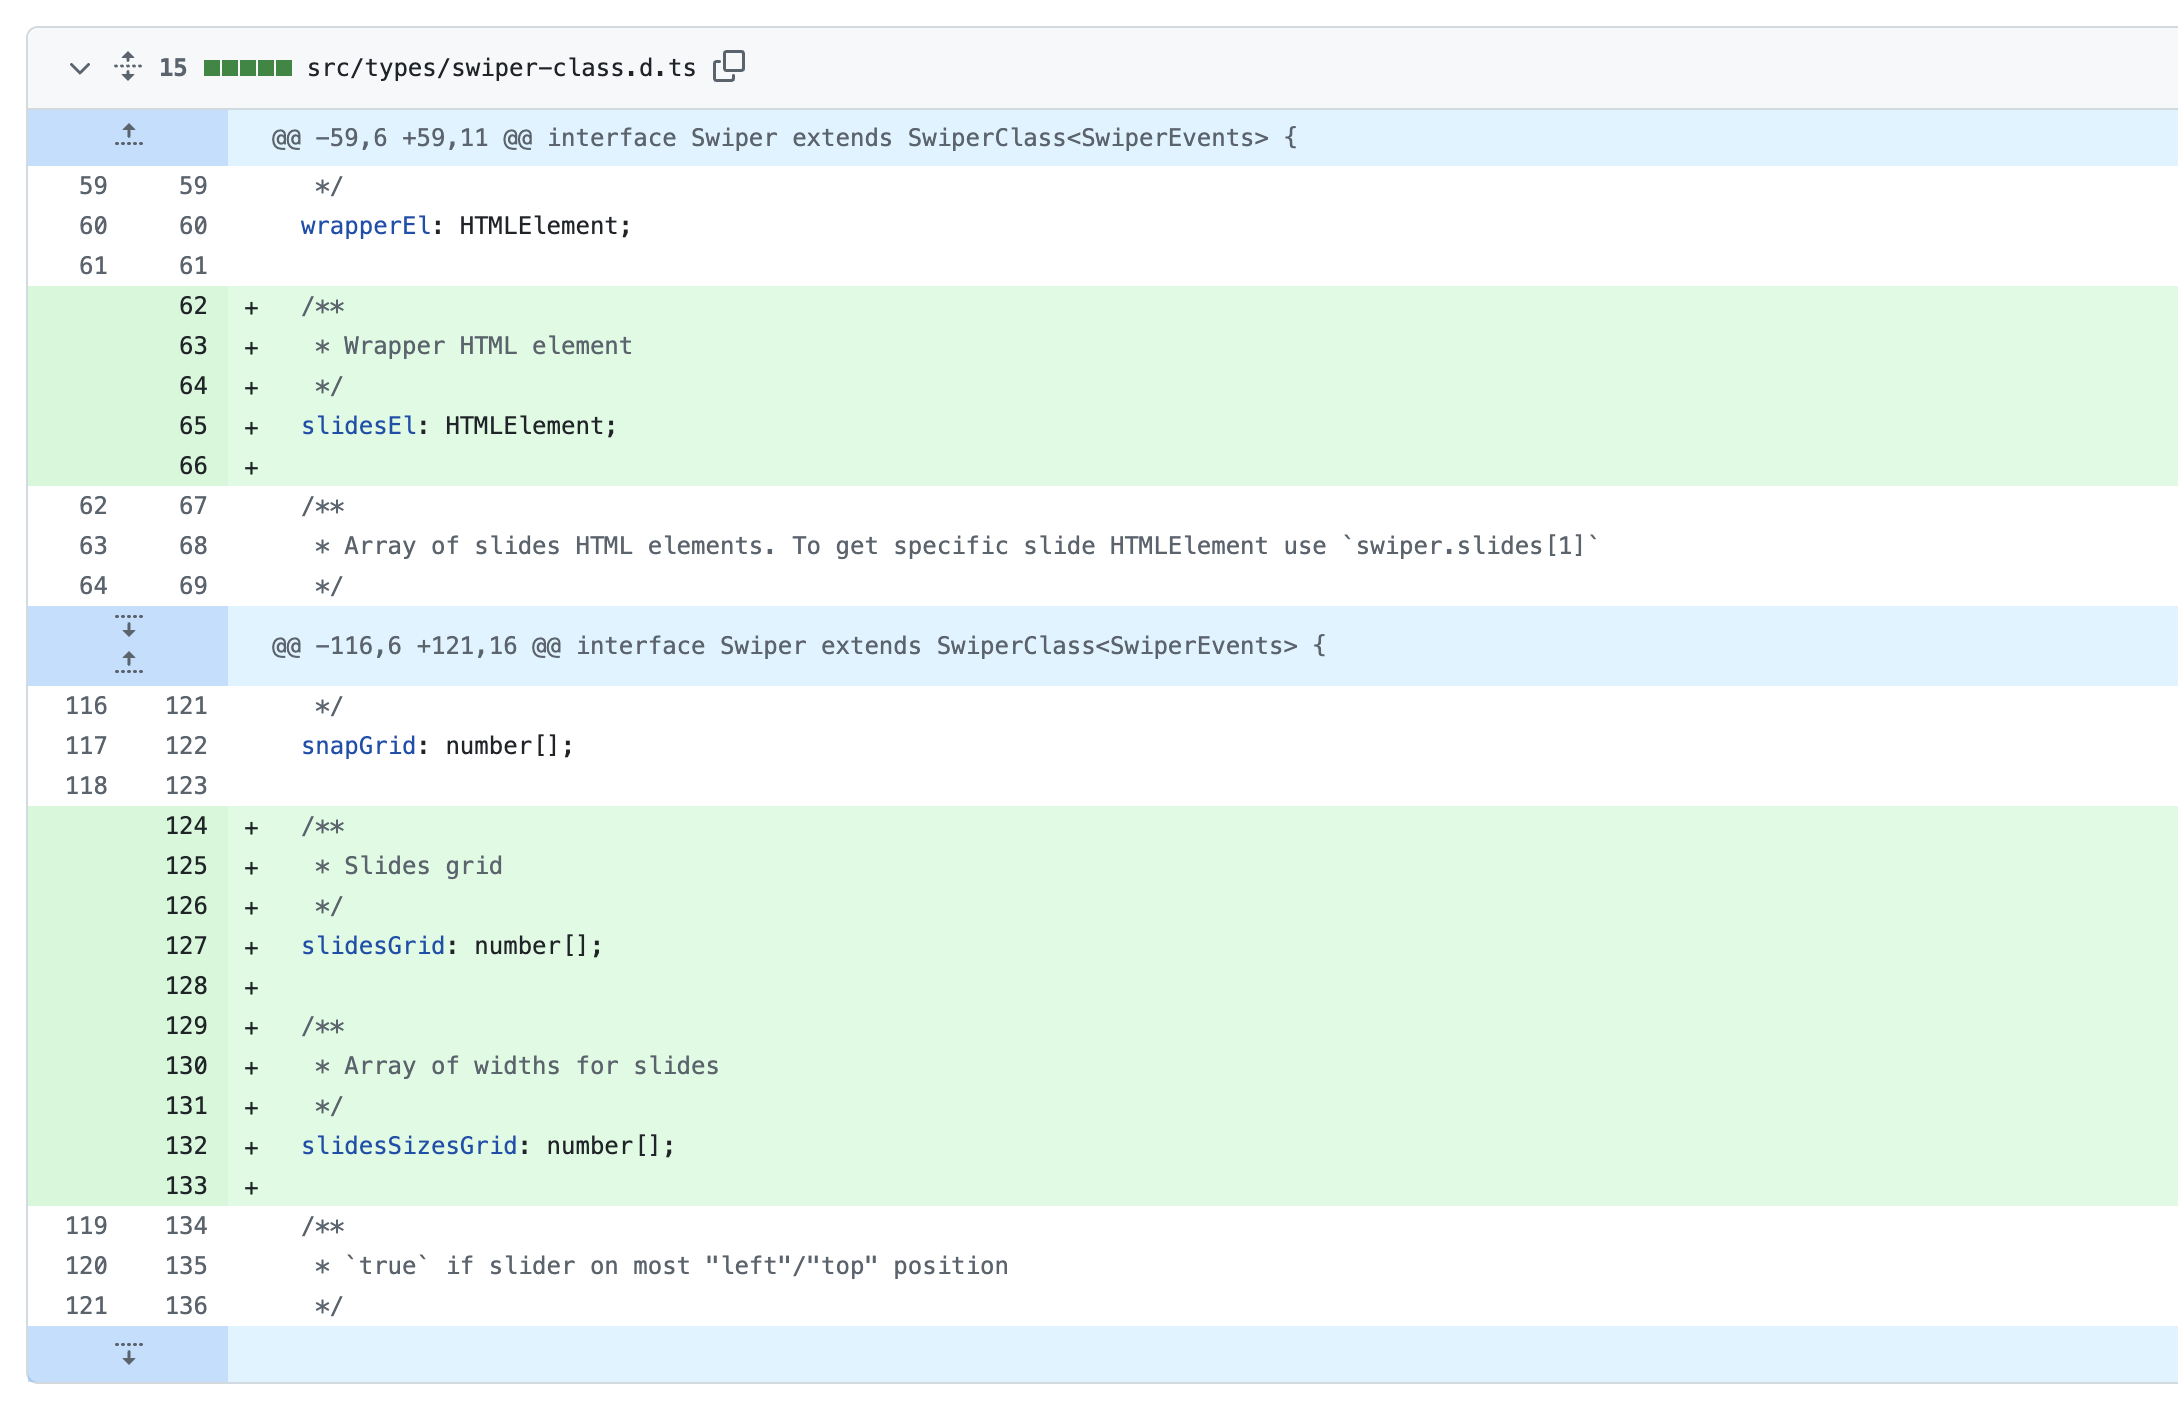Expand lines below at bottom of diff

tap(128, 1354)
